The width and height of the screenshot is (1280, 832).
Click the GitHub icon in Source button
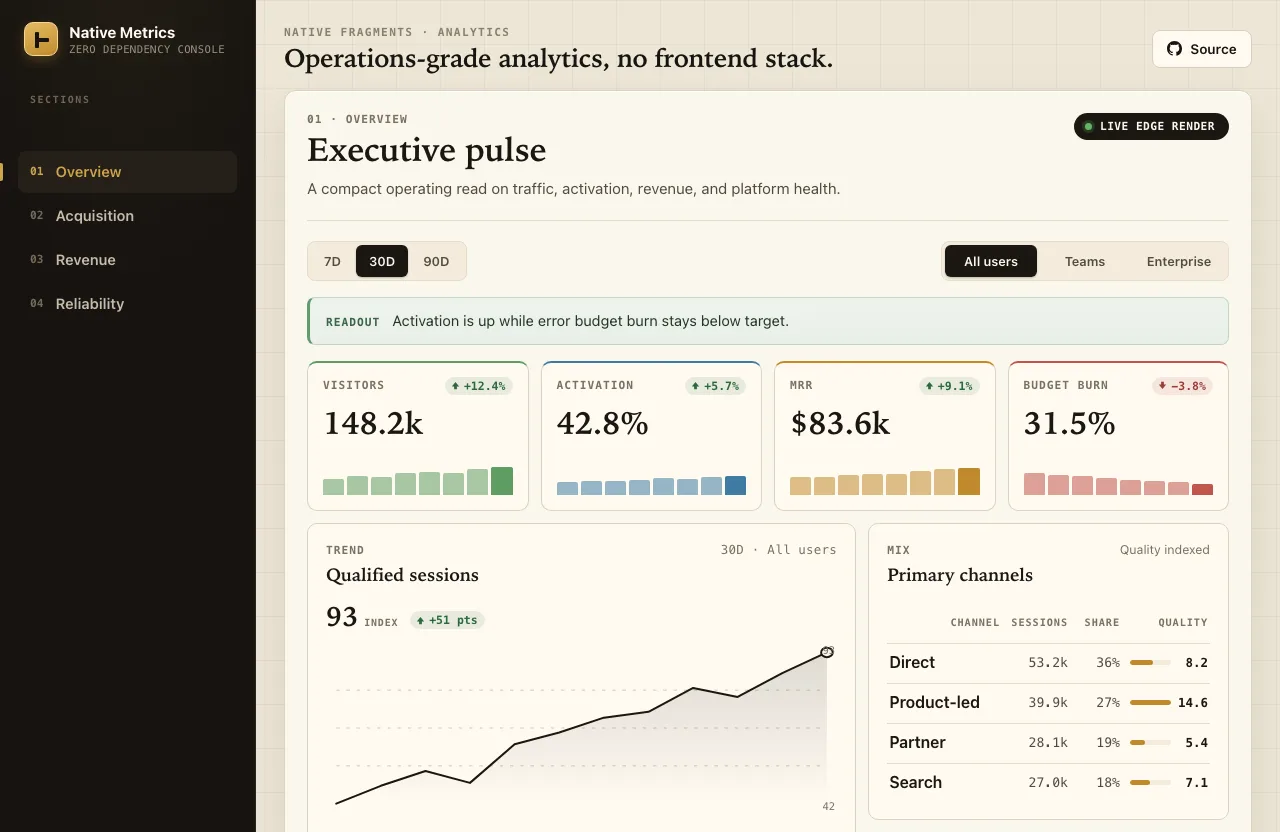point(1175,49)
